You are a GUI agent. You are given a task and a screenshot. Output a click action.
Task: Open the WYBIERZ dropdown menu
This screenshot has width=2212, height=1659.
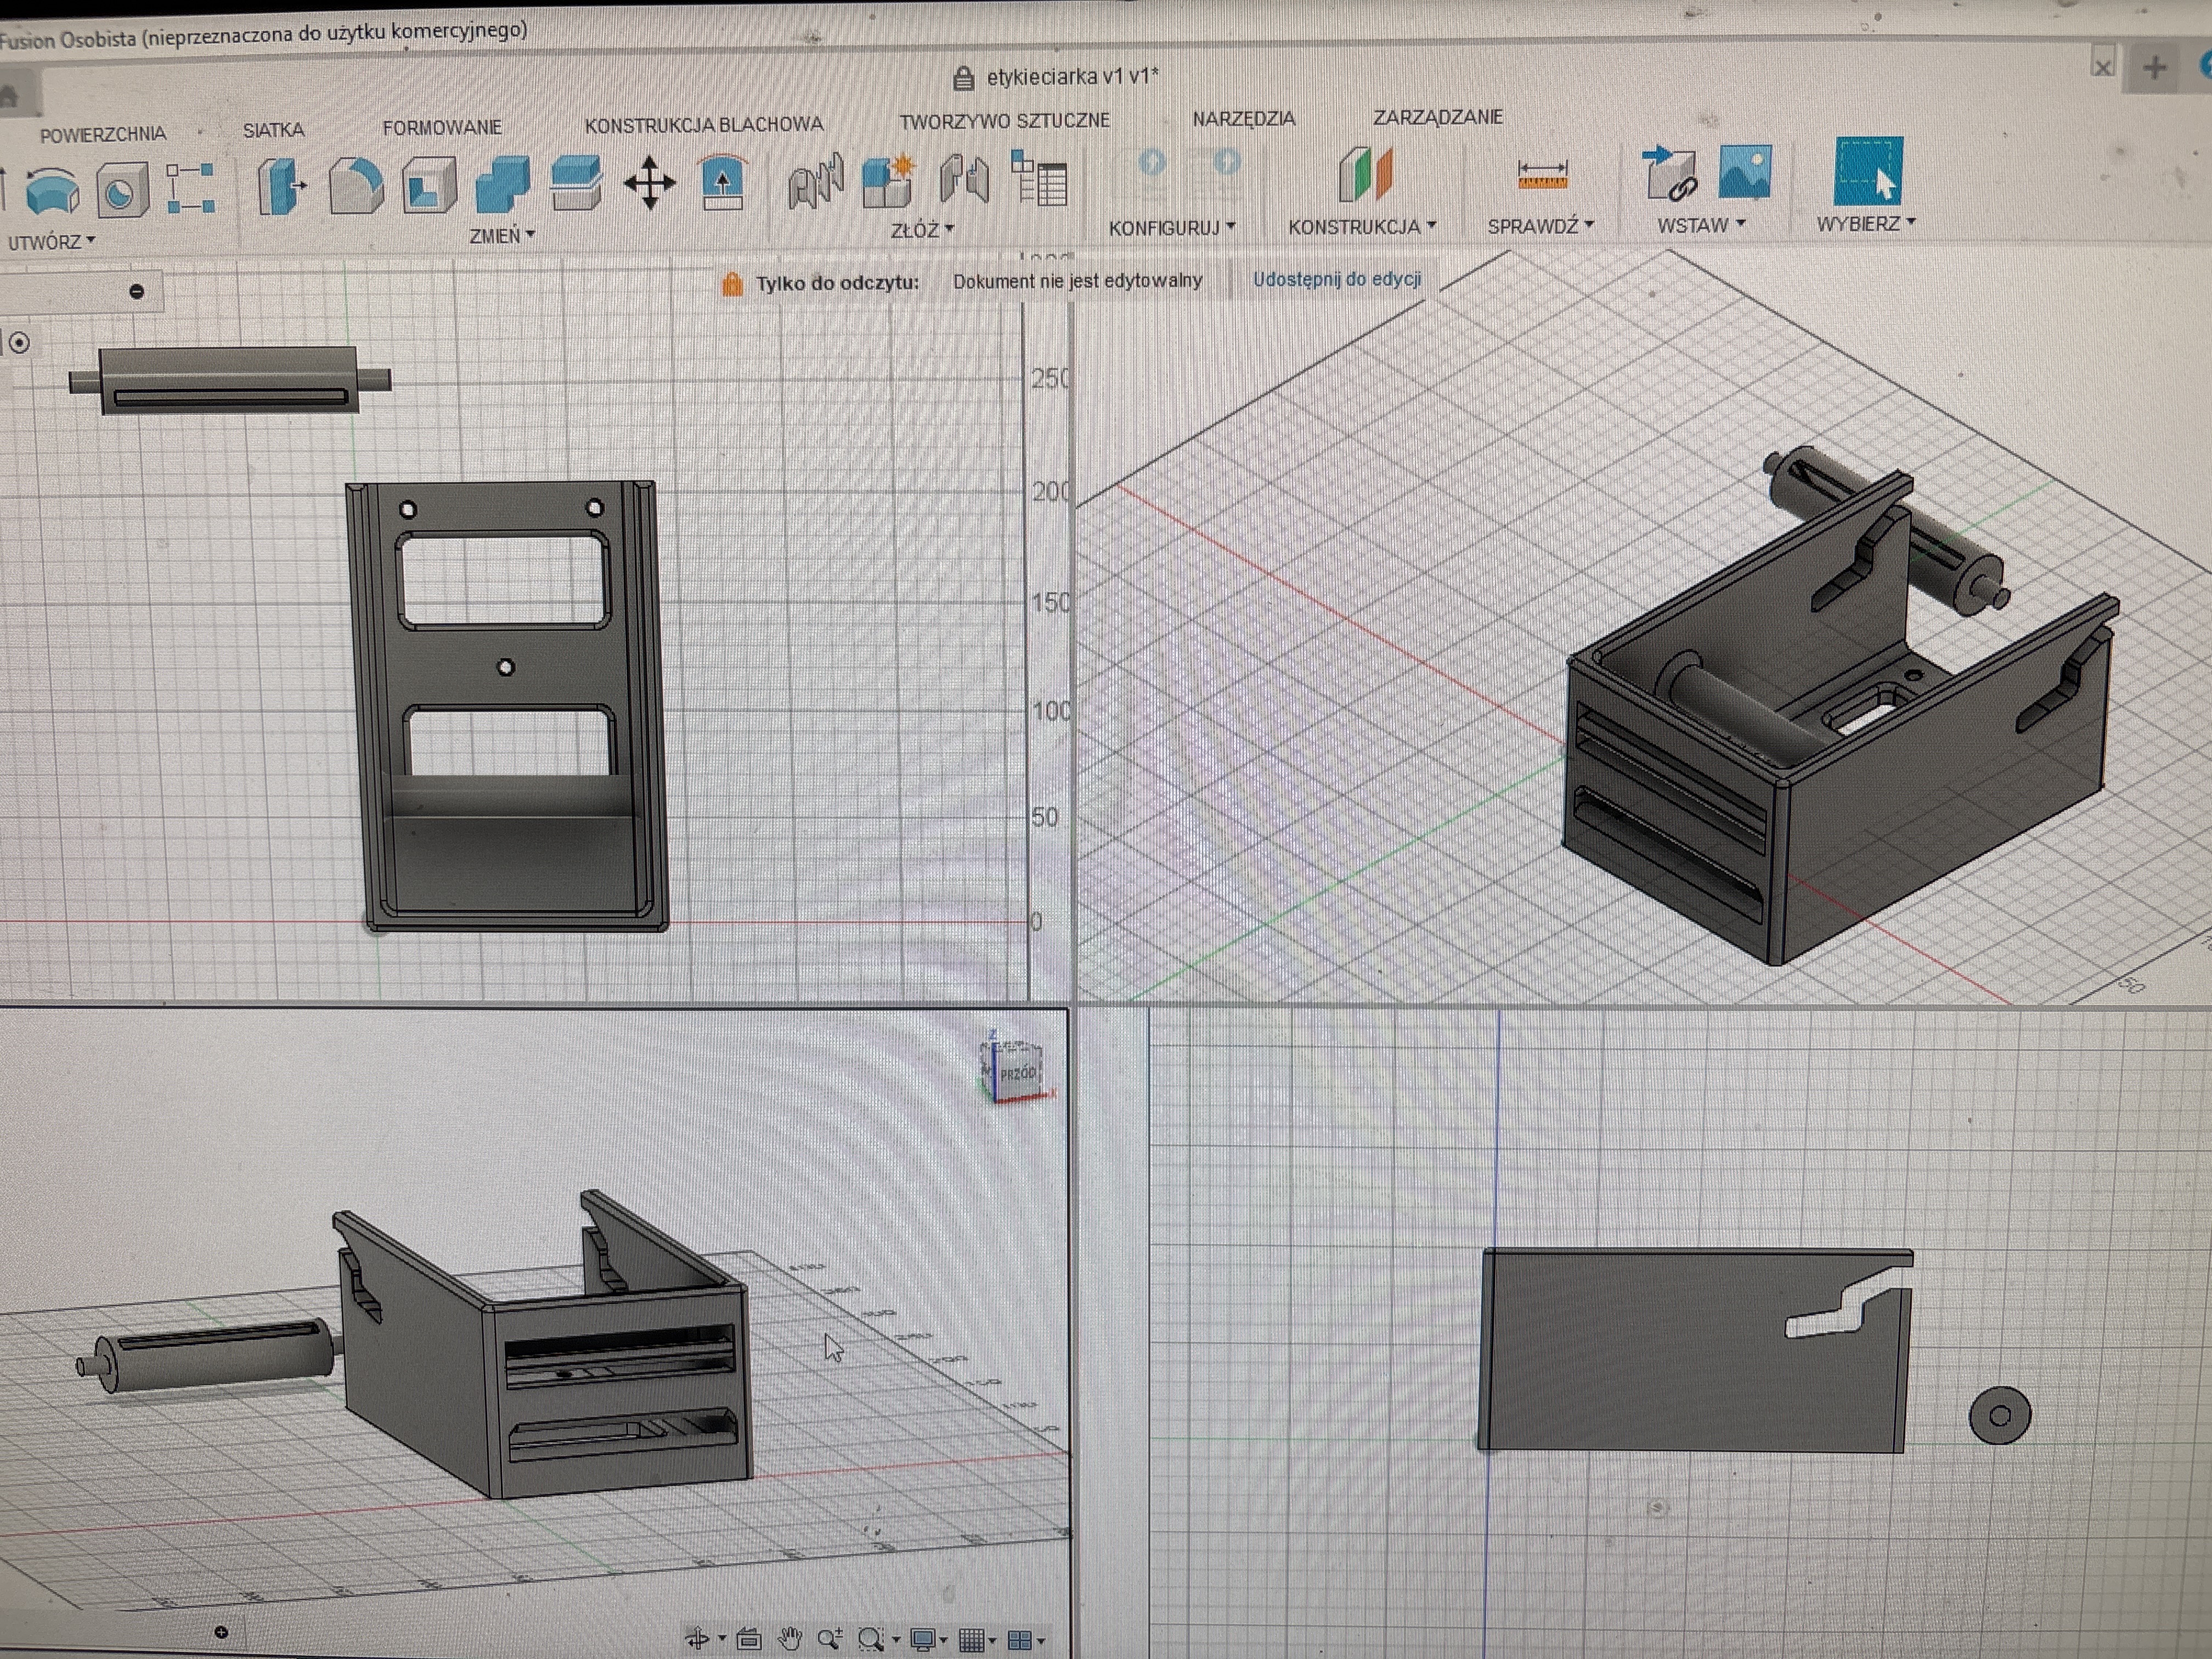pyautogui.click(x=1866, y=224)
